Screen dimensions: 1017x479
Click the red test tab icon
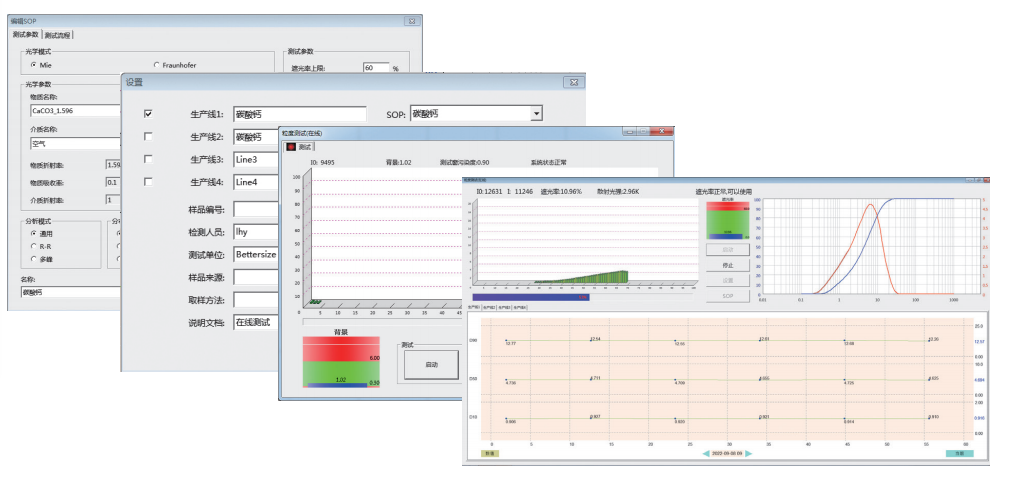point(292,146)
